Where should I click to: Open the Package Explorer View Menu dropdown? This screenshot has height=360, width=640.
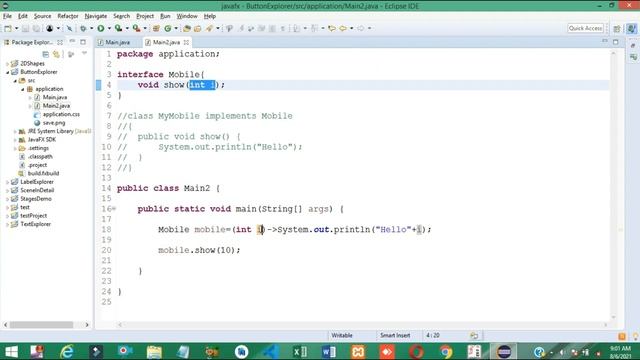click(x=84, y=53)
